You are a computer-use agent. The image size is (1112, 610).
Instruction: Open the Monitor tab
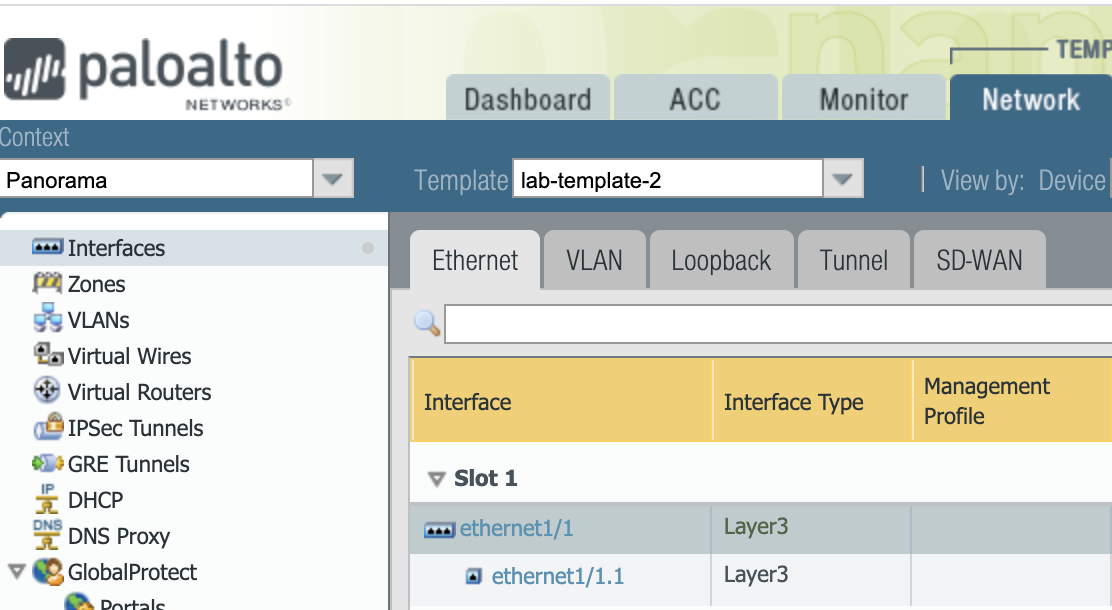click(x=863, y=99)
